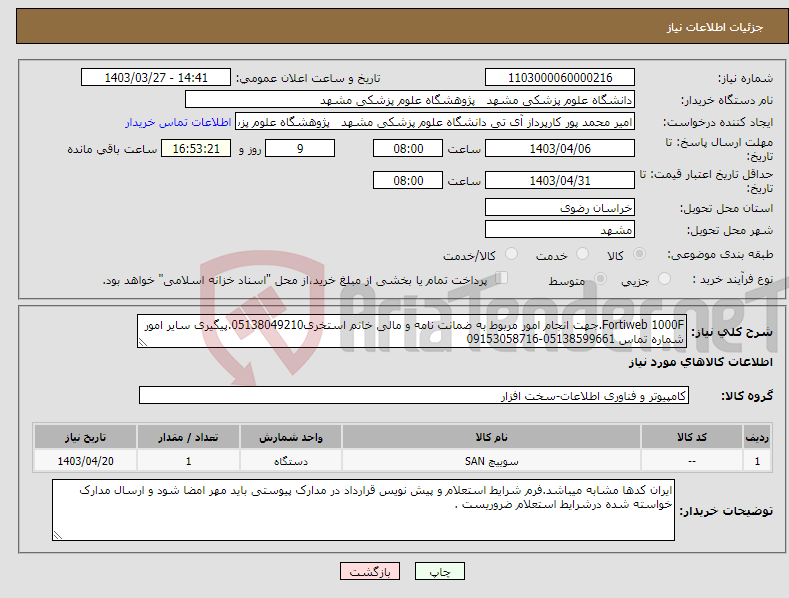
Task: Click the واحد شمارش column header
Action: tap(290, 437)
